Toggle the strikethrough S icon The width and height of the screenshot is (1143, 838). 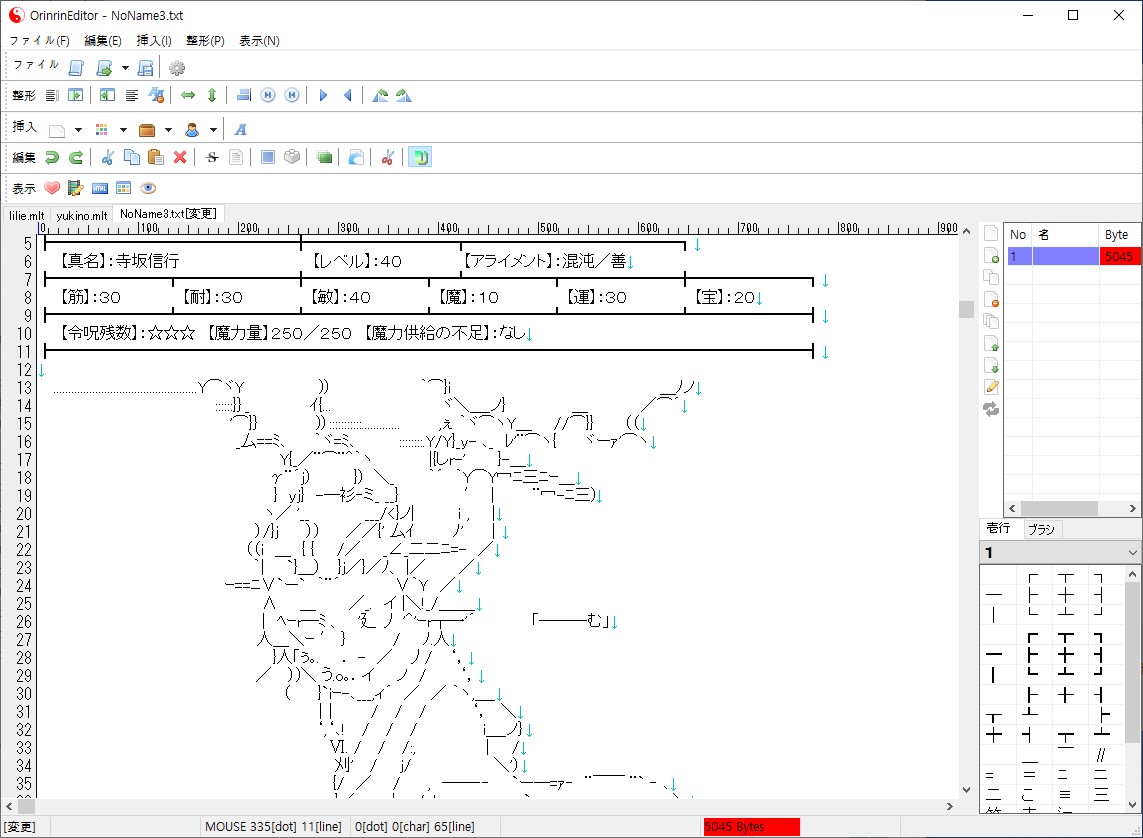(x=211, y=157)
